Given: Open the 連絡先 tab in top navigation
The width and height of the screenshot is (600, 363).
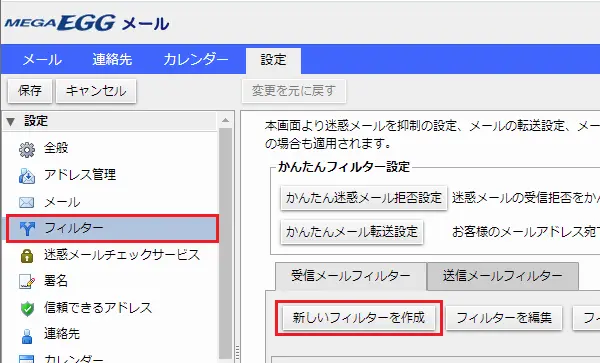Looking at the screenshot, I should click(x=112, y=60).
